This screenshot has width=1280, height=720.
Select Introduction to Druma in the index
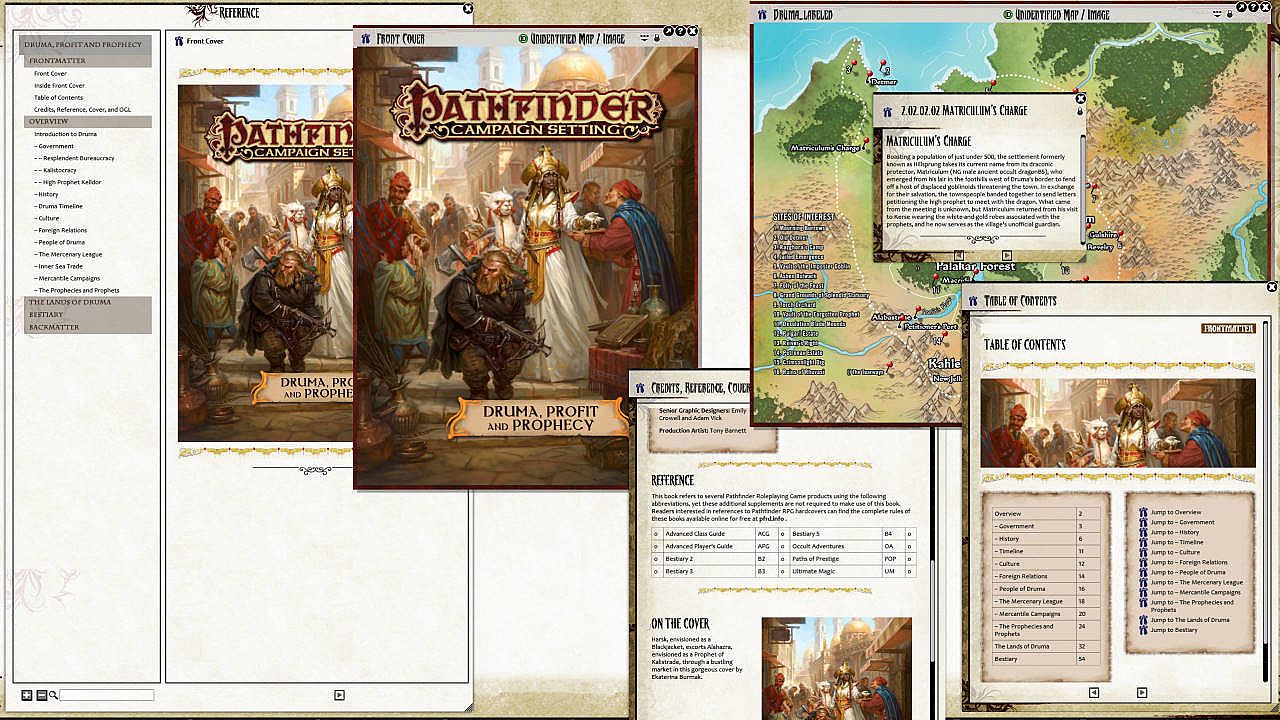point(65,134)
